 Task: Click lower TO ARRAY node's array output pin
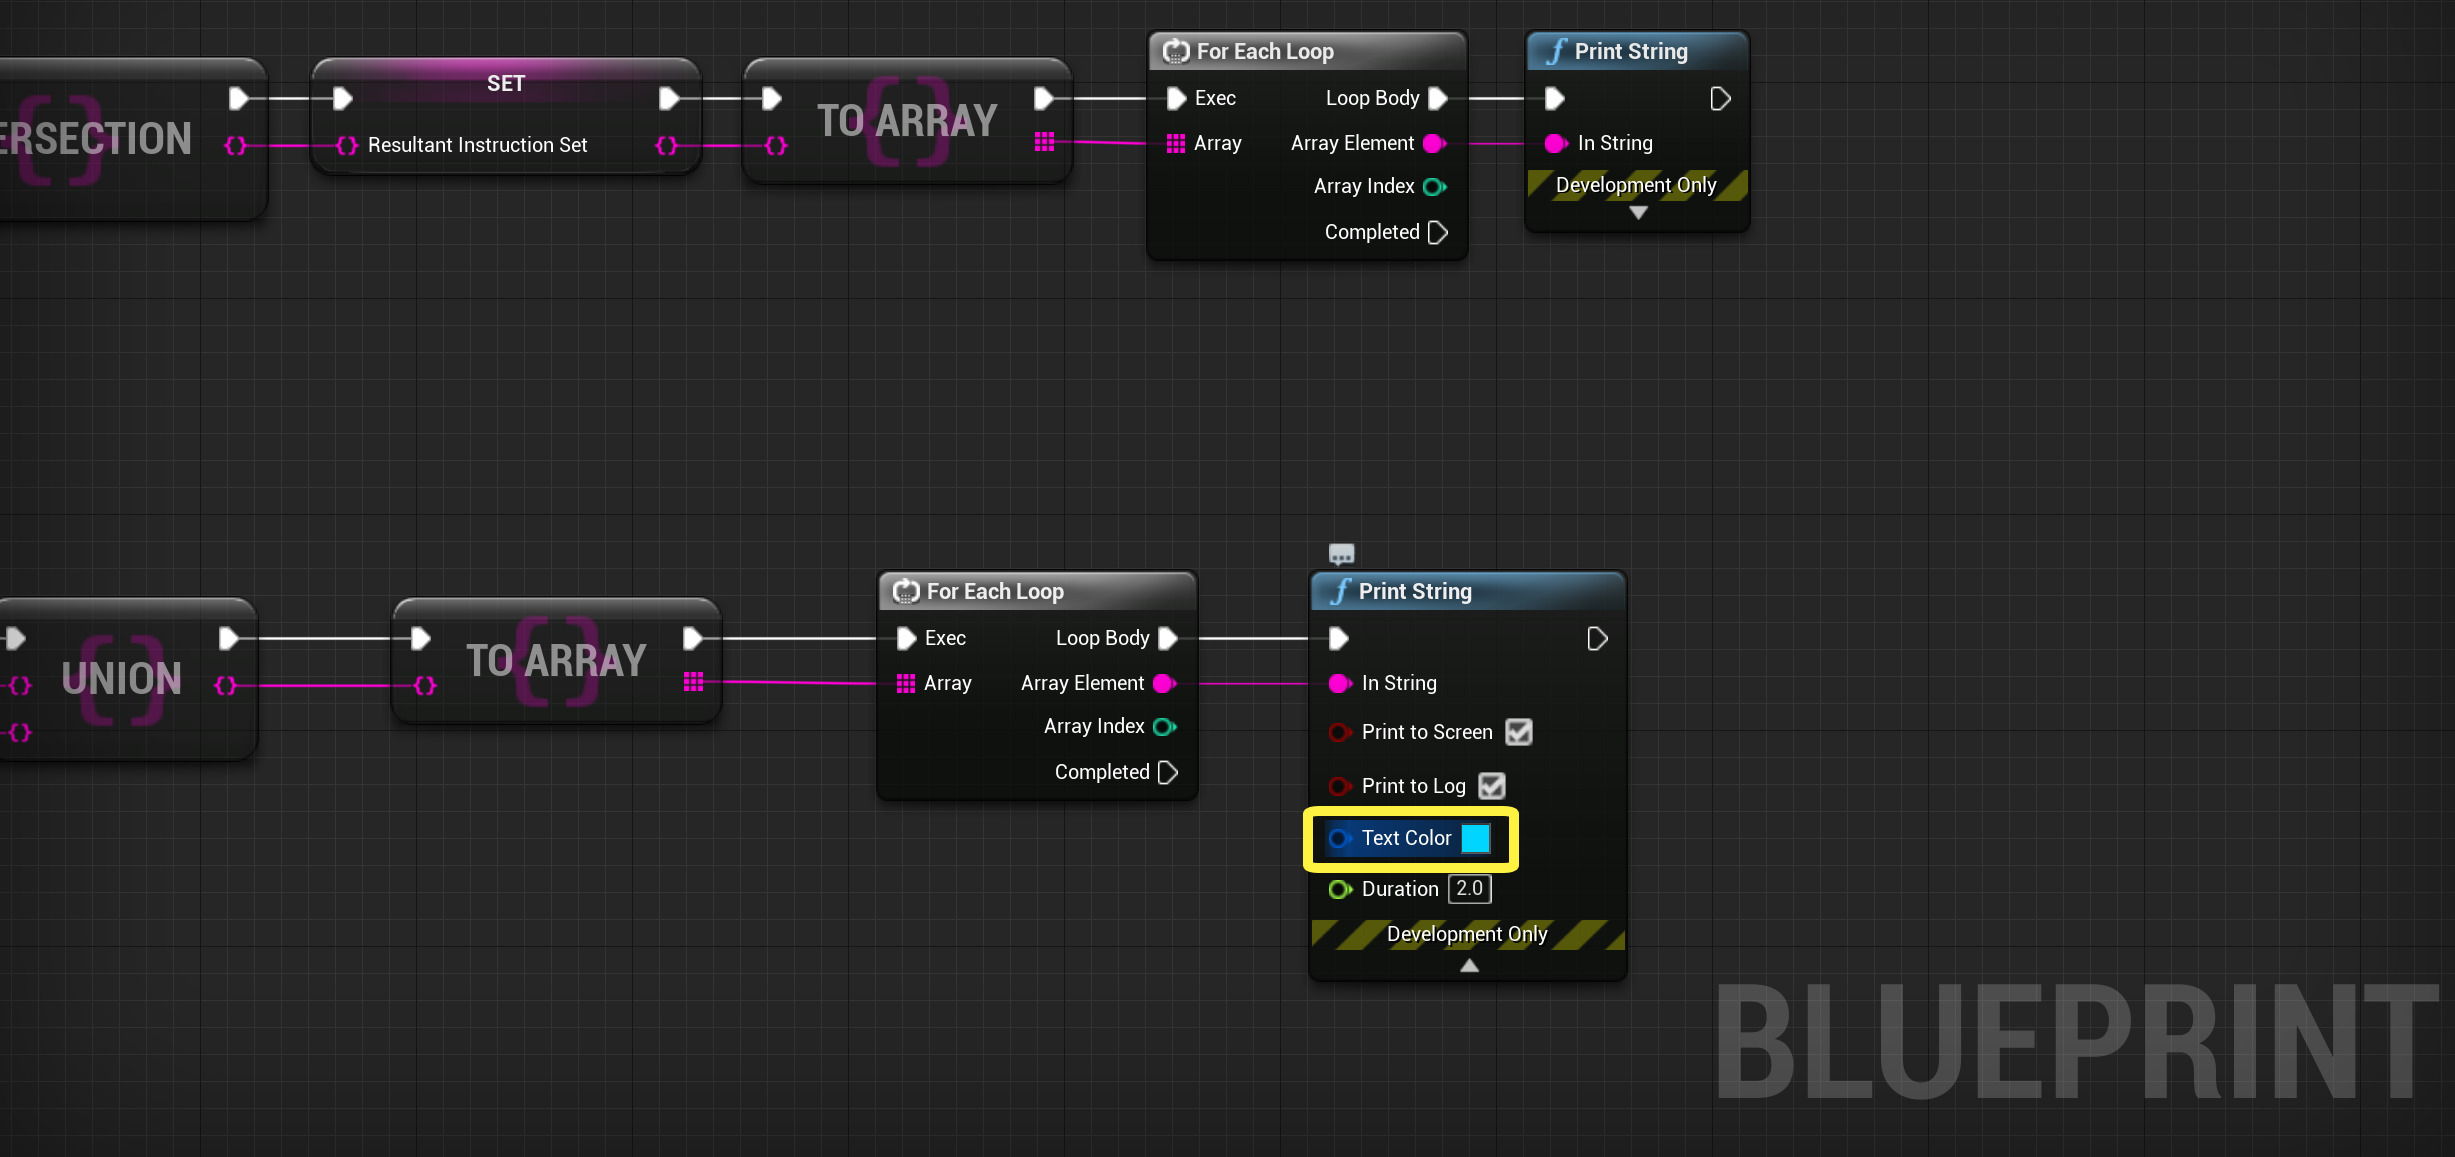693,682
